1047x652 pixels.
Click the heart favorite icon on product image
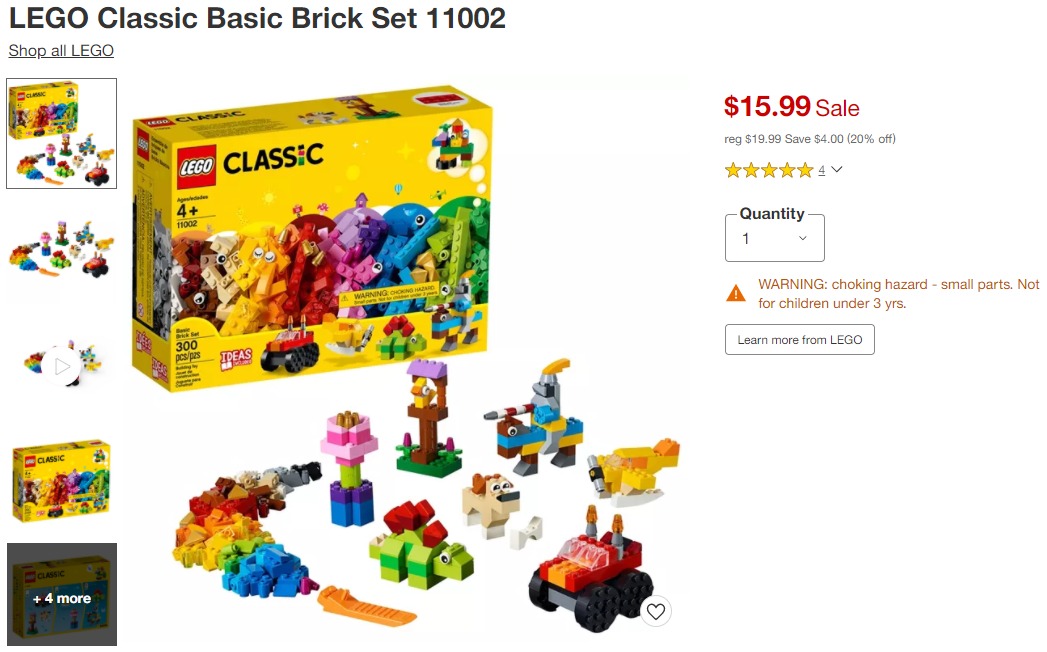[x=655, y=611]
